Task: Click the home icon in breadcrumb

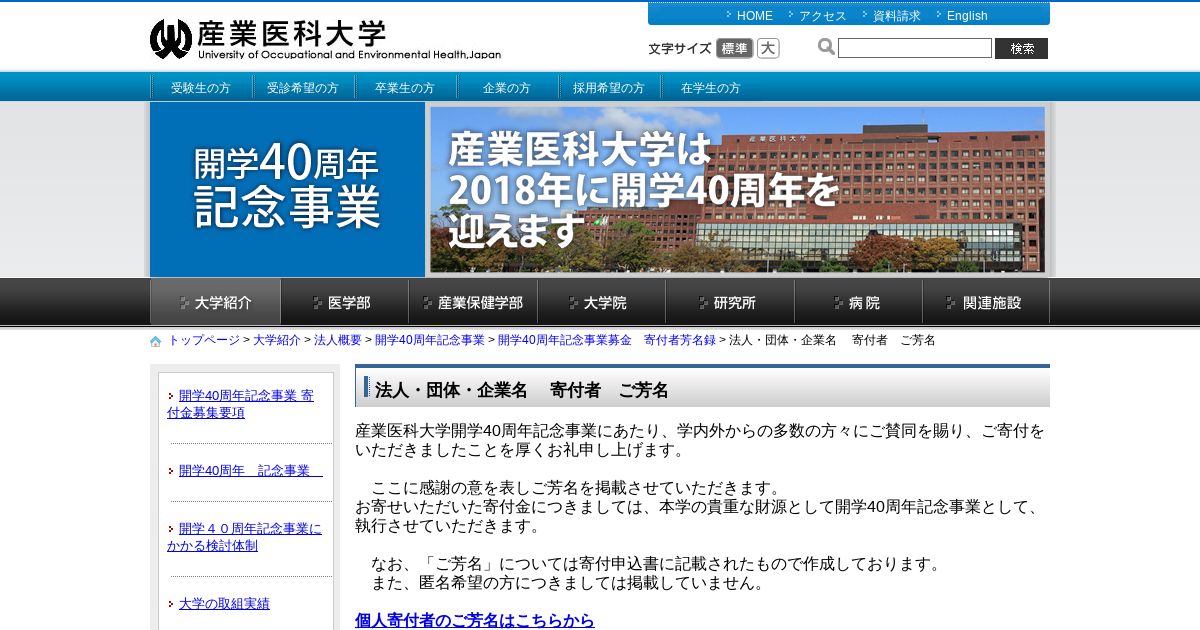Action: click(x=156, y=341)
